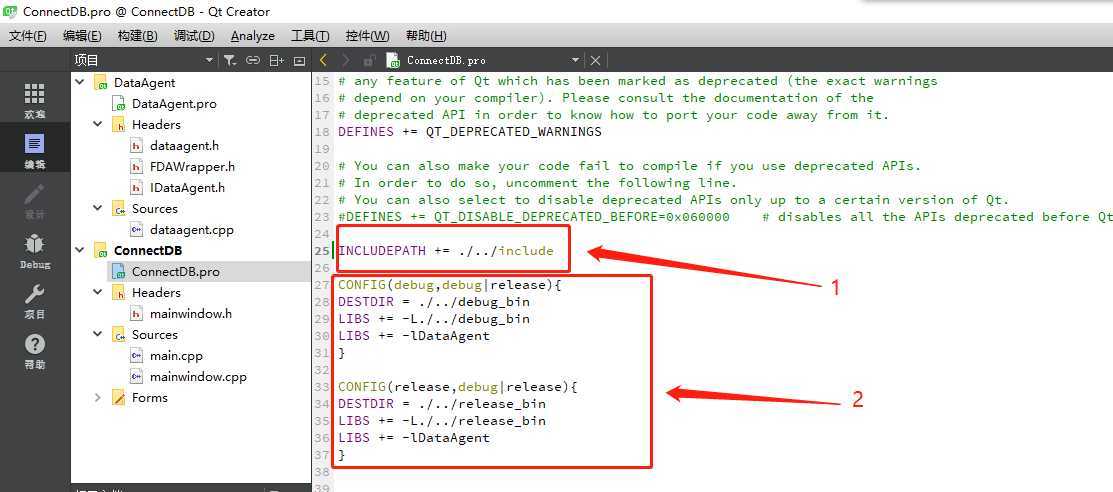1113x492 pixels.
Task: Open the open documents dropdown
Action: click(x=576, y=61)
